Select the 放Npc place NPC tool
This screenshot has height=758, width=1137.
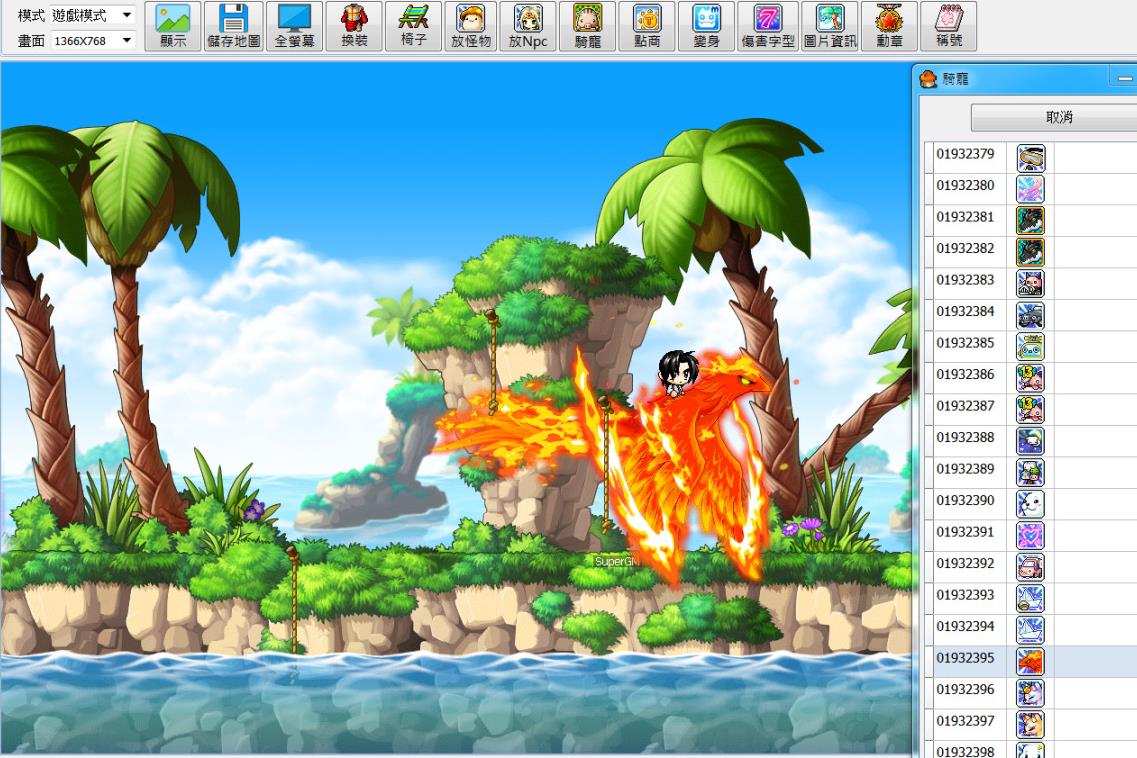point(528,27)
